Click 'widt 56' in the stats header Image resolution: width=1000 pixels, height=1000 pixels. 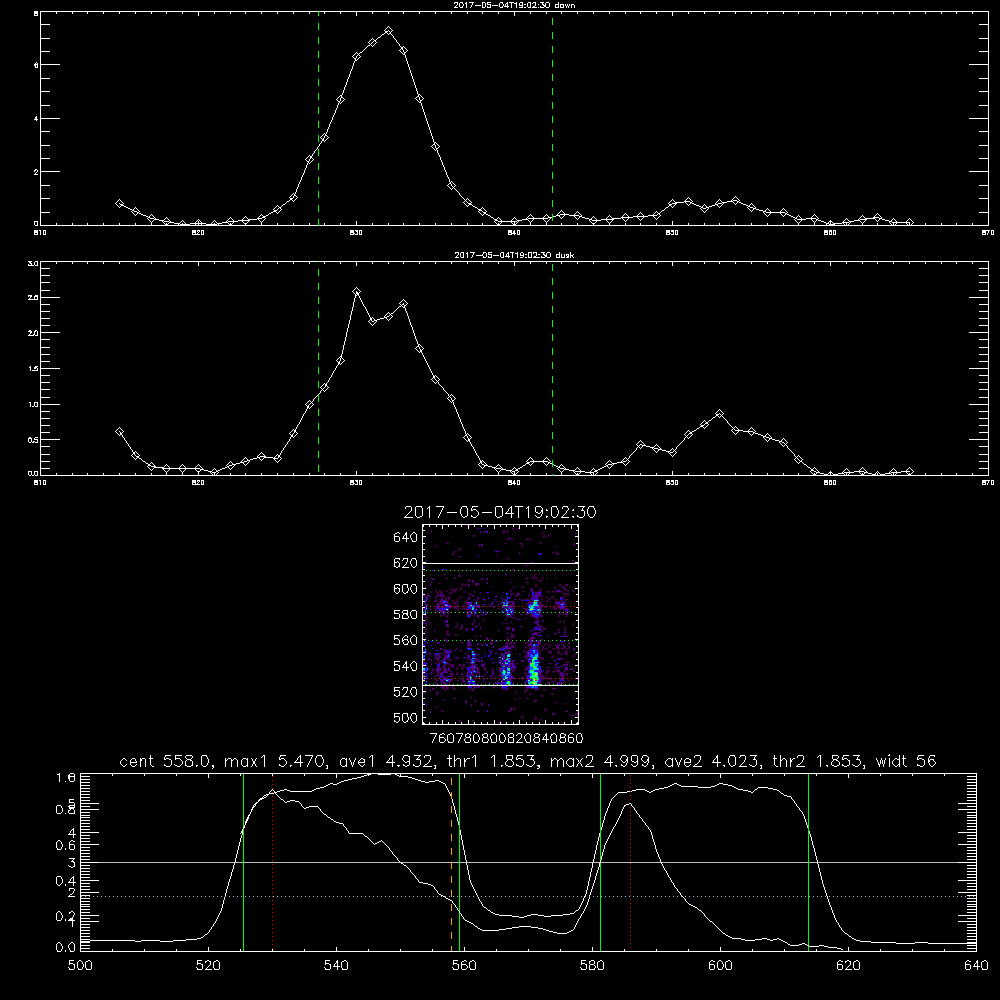click(x=906, y=761)
